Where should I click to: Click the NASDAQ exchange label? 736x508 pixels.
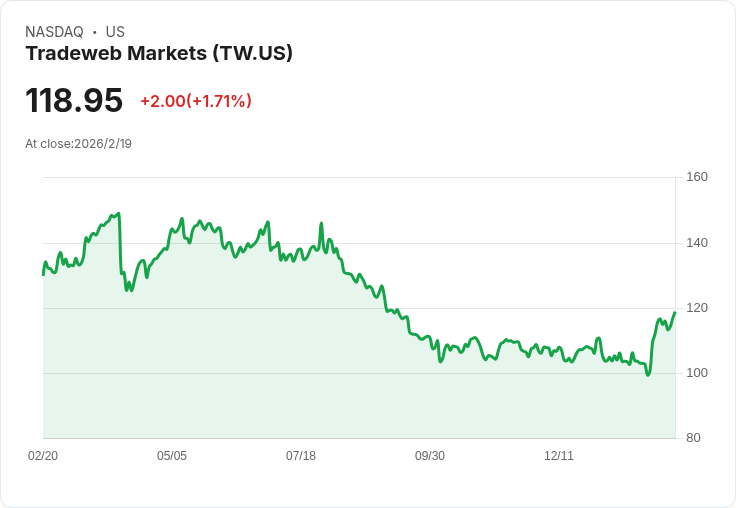click(54, 32)
